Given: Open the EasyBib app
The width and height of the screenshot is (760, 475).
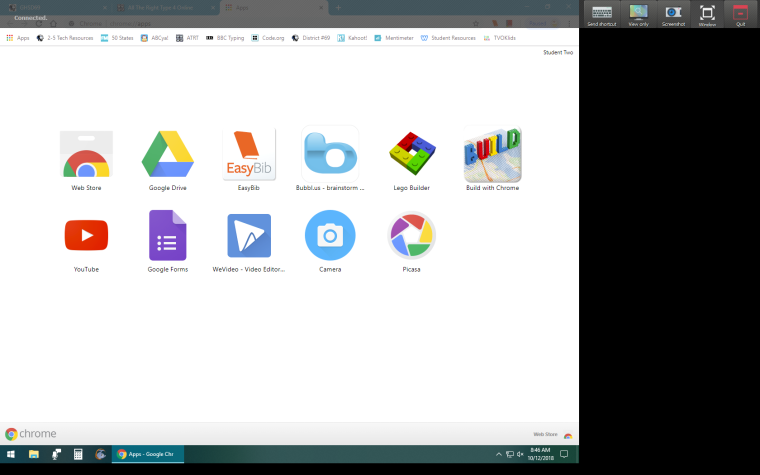Looking at the screenshot, I should (x=249, y=154).
